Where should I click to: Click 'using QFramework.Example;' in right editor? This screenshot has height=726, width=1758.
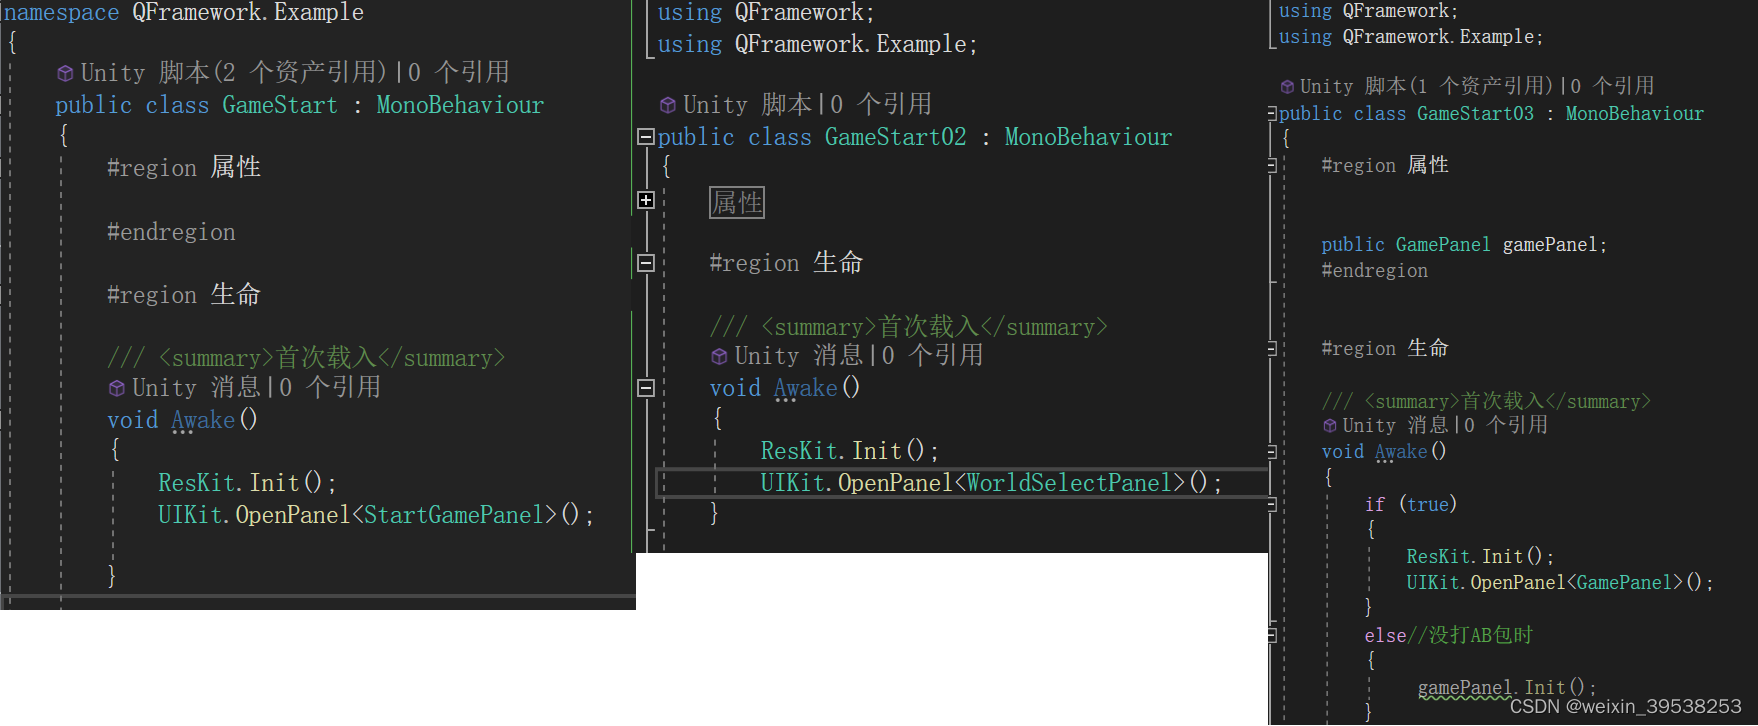coord(1411,37)
